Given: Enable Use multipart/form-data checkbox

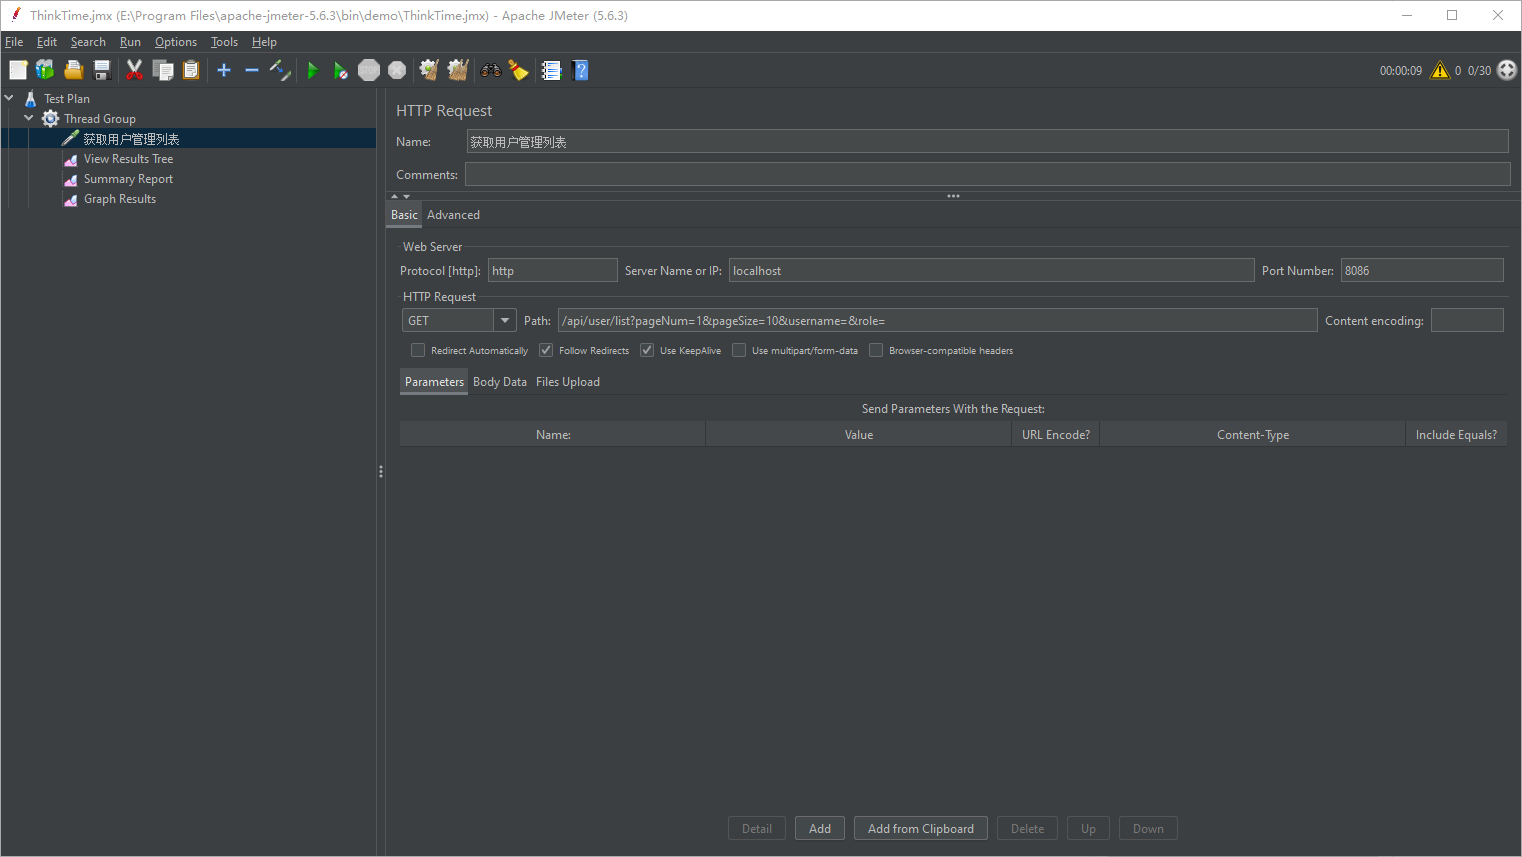Looking at the screenshot, I should coord(739,350).
